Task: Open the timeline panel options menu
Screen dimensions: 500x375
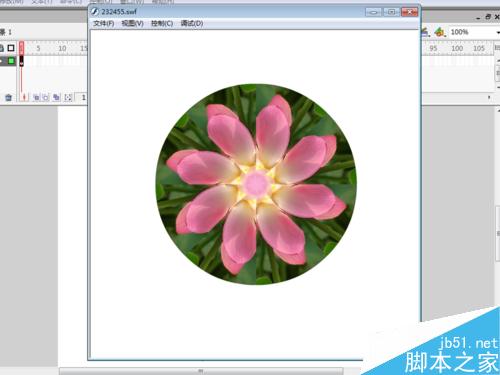Action: pos(497,48)
